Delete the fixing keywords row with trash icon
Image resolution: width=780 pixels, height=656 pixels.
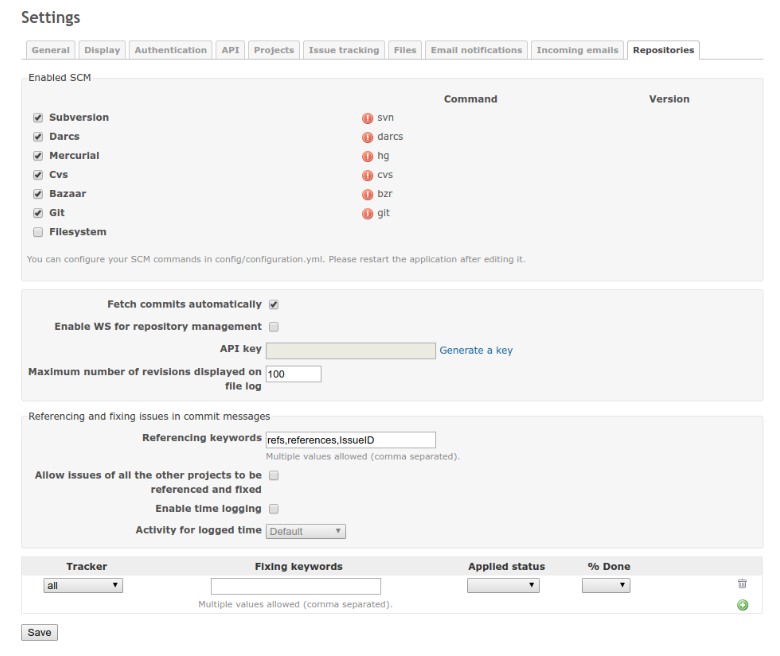[742, 584]
